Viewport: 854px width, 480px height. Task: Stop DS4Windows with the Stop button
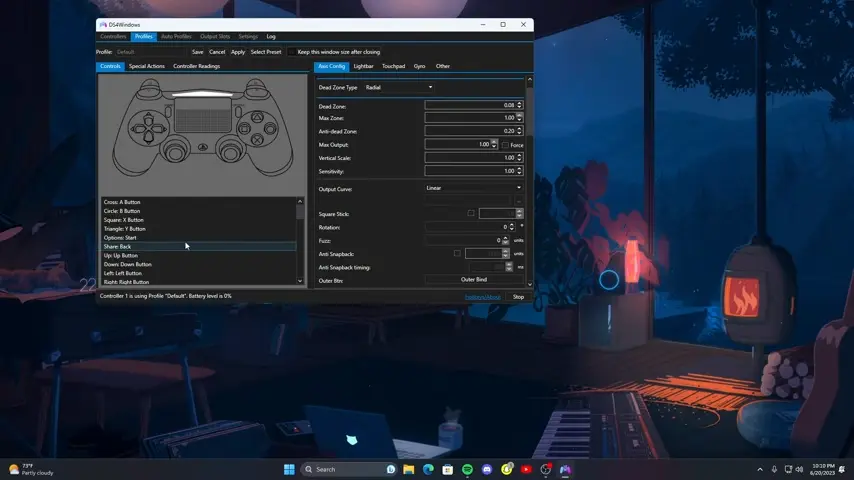coord(518,297)
